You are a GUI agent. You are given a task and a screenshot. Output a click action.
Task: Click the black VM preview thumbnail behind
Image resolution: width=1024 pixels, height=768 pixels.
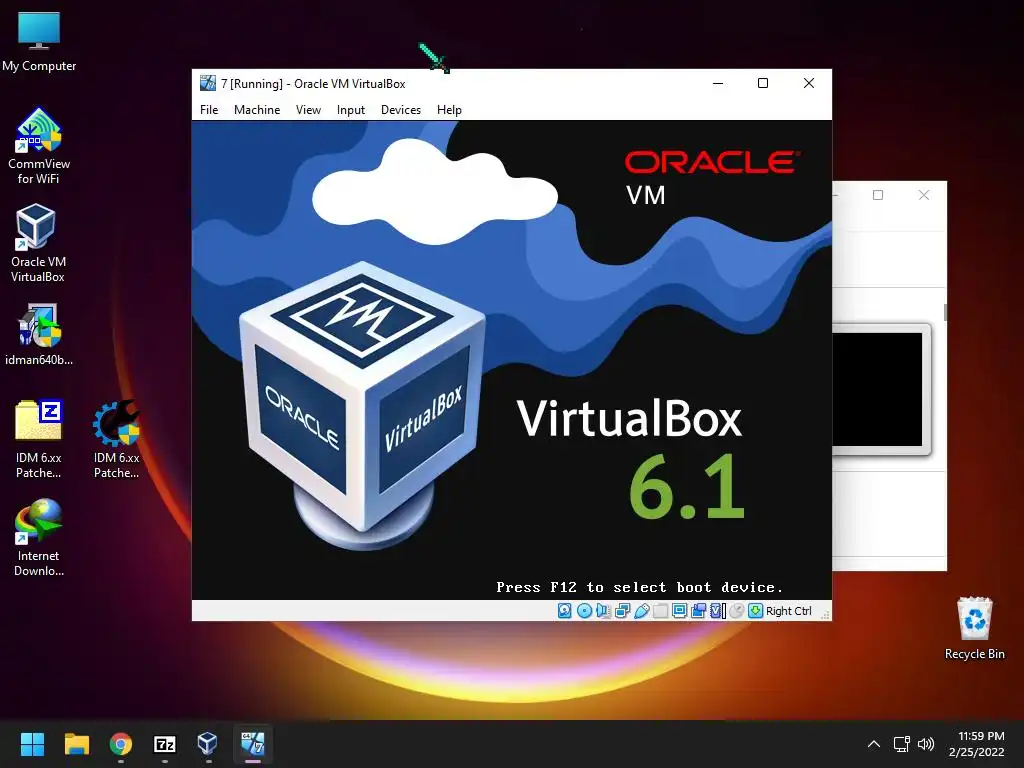(x=877, y=389)
